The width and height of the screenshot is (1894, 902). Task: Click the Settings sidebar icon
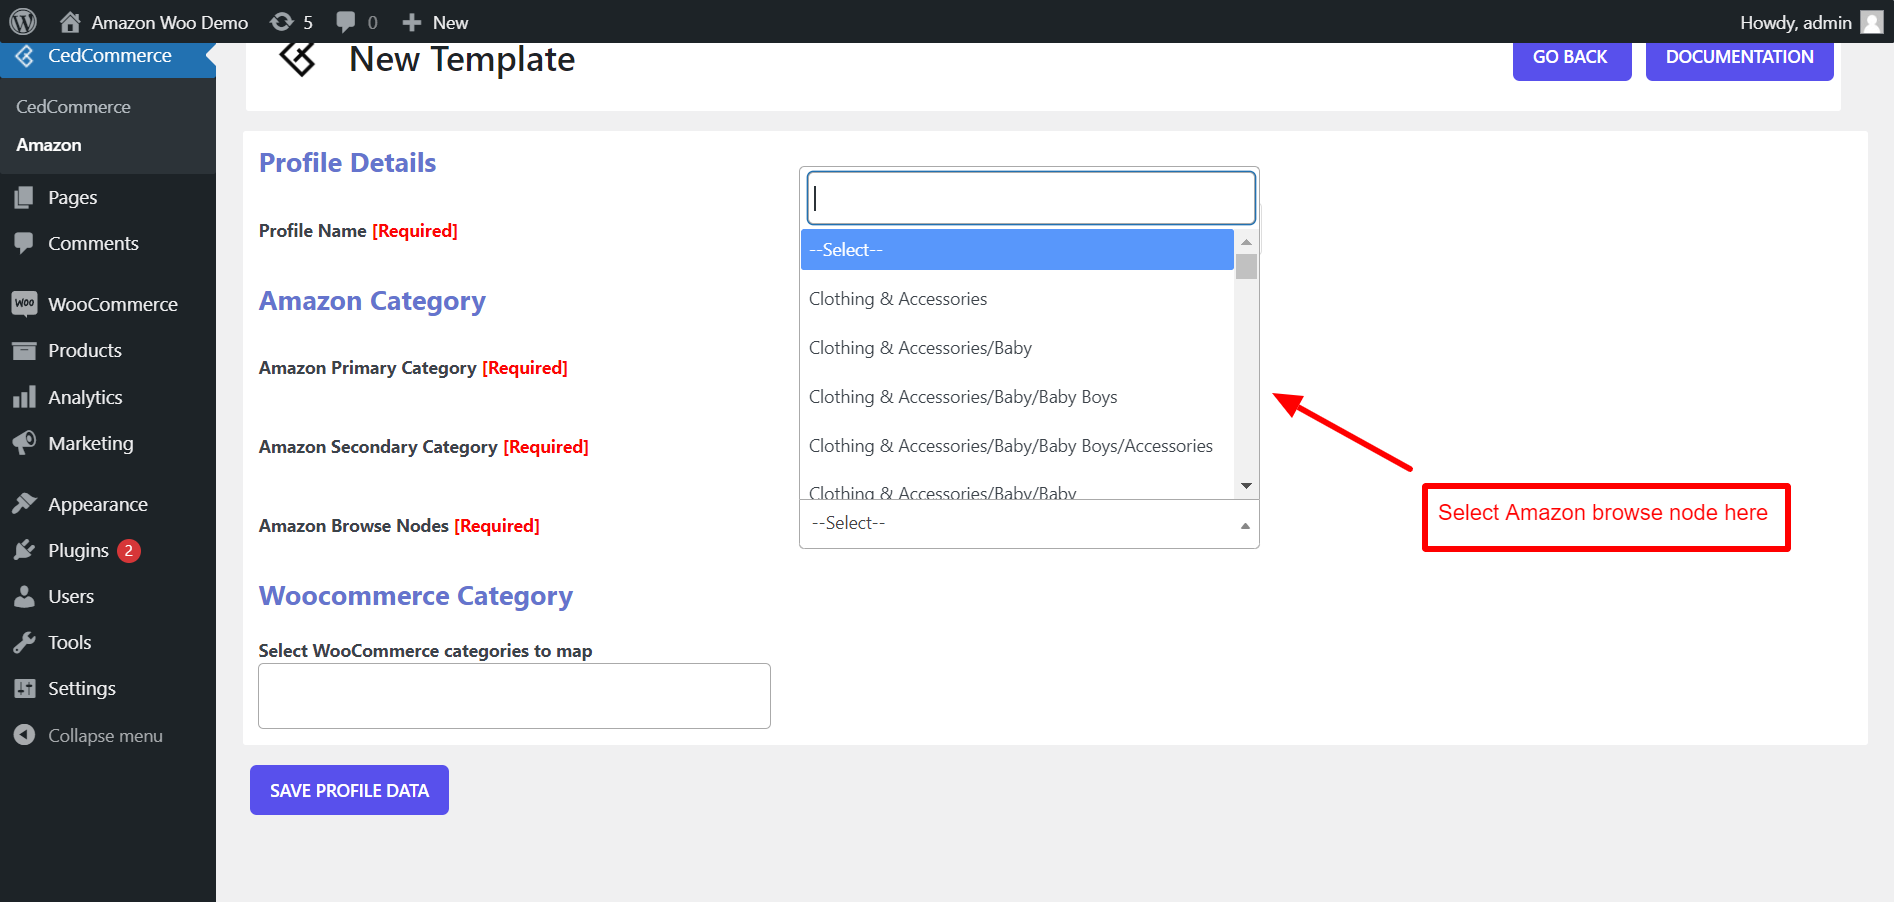coord(25,688)
